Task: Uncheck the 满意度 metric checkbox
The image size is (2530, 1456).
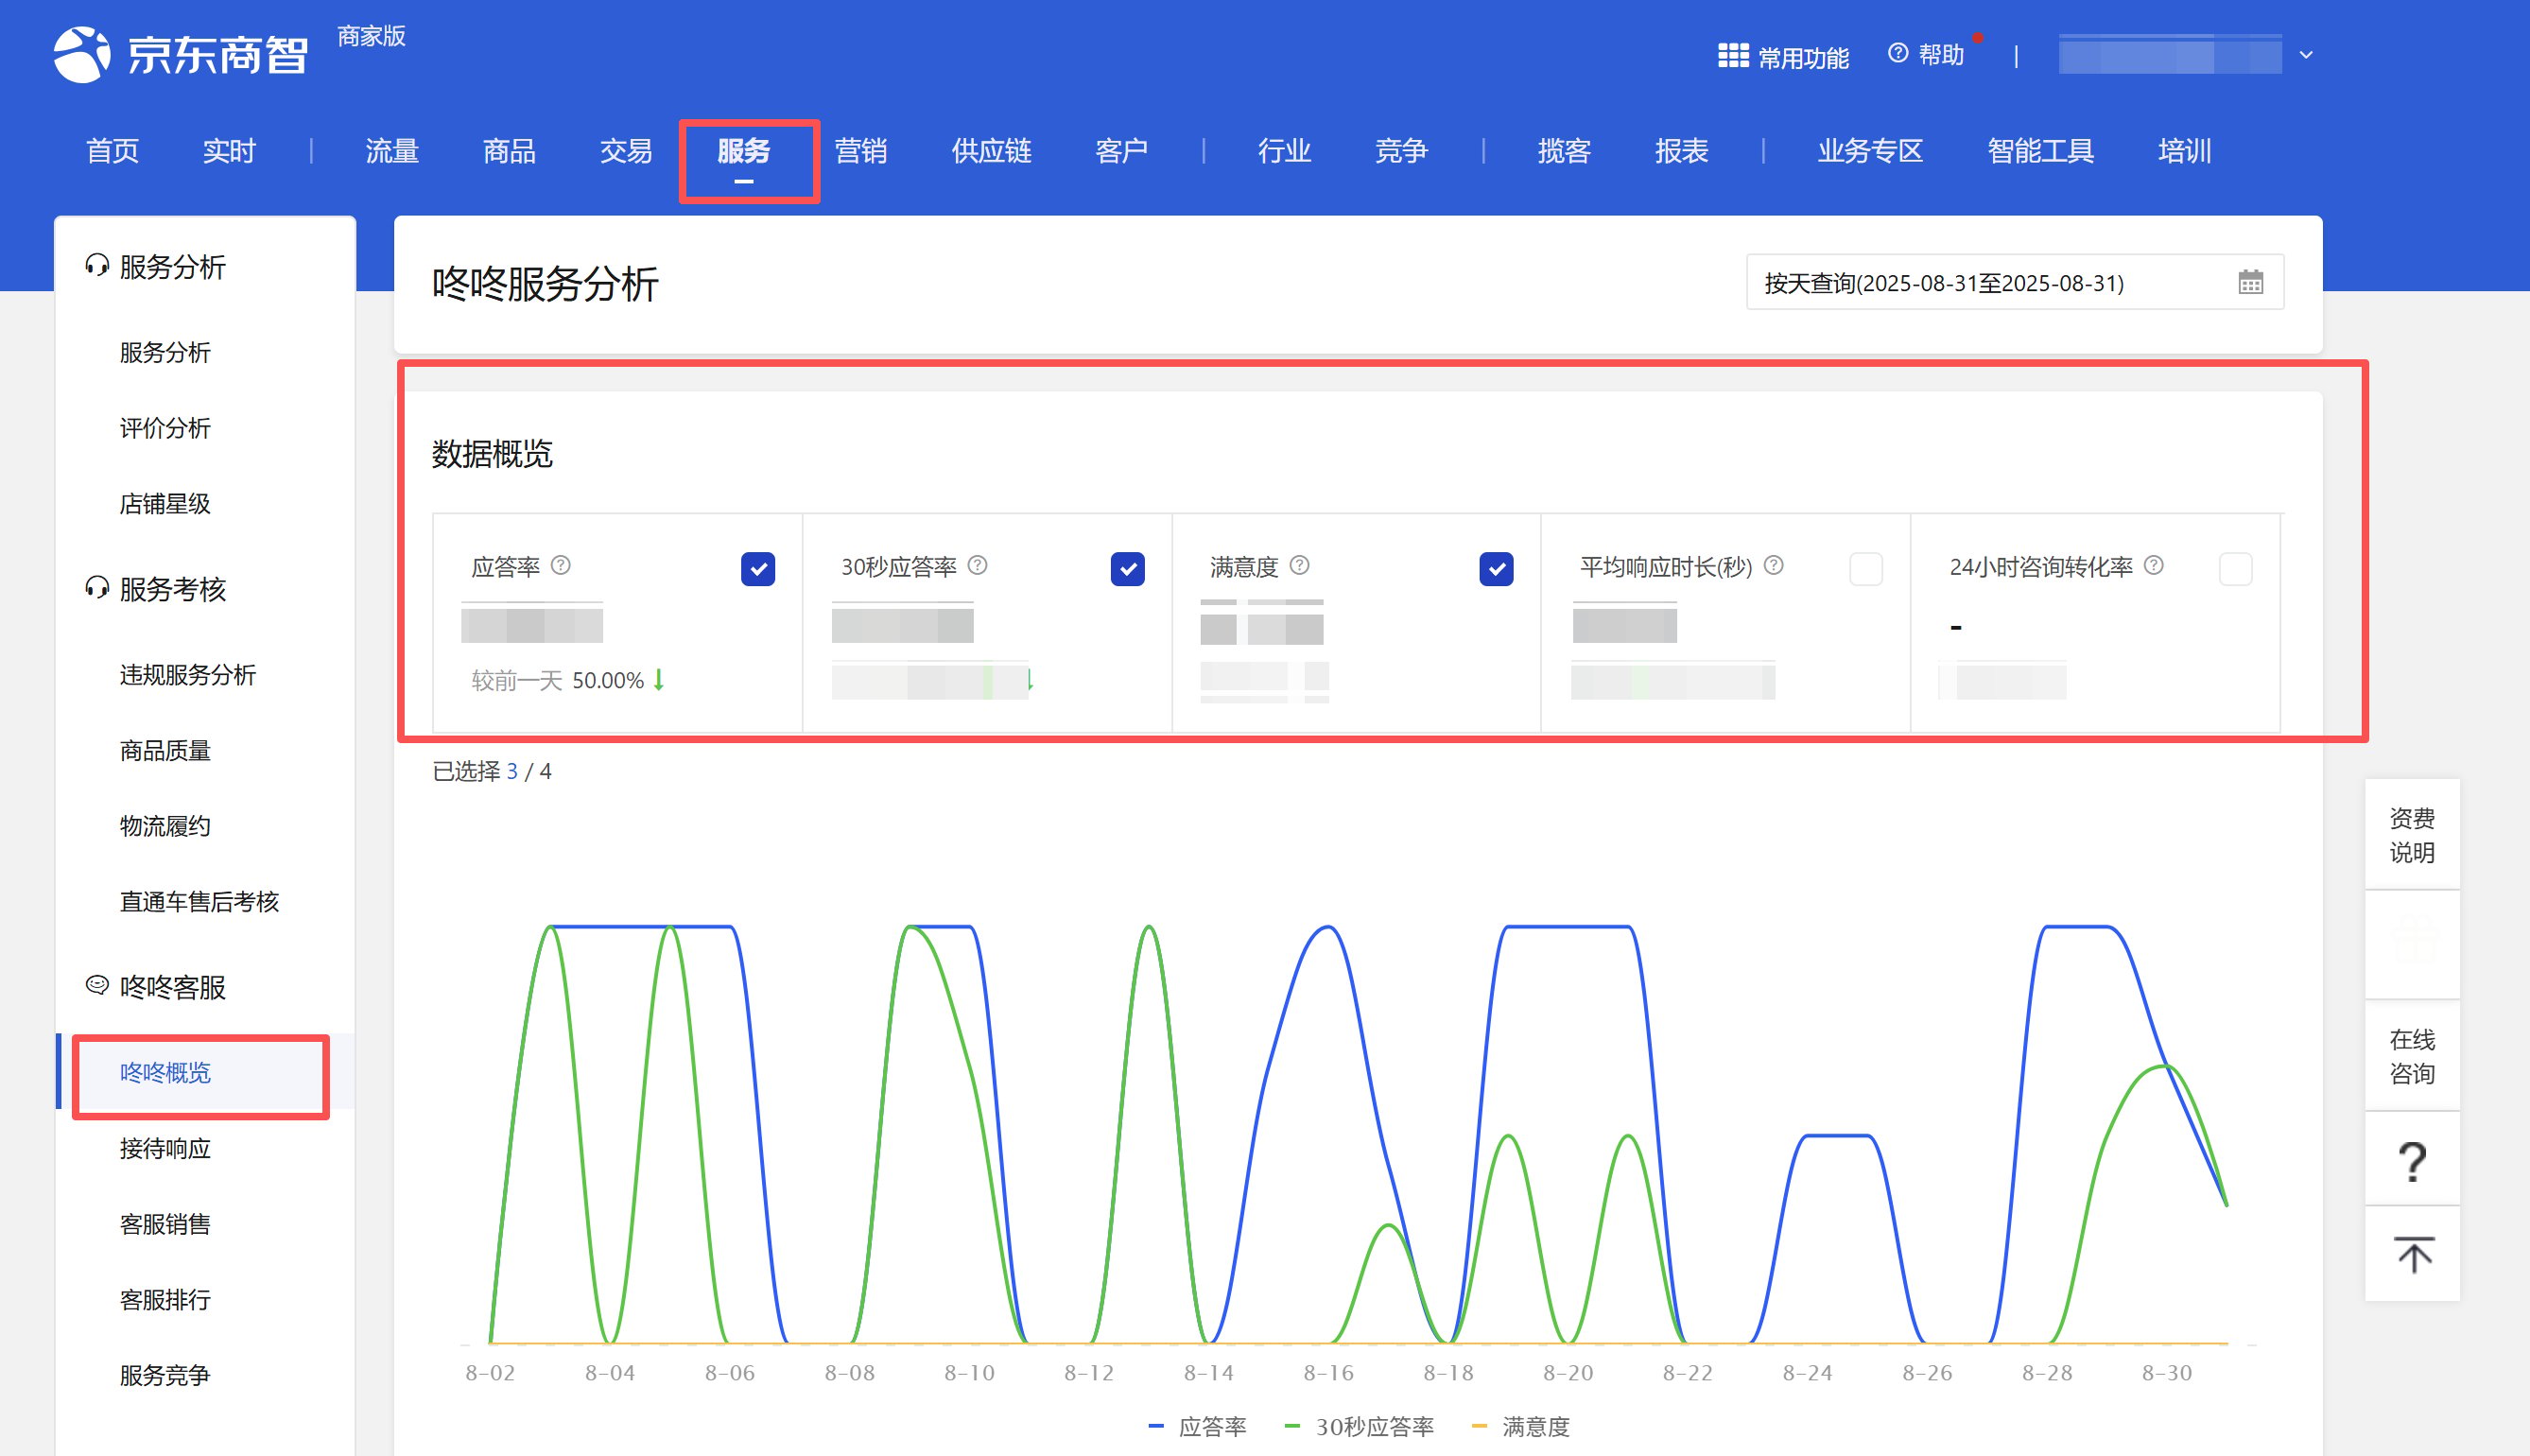Action: [x=1496, y=569]
